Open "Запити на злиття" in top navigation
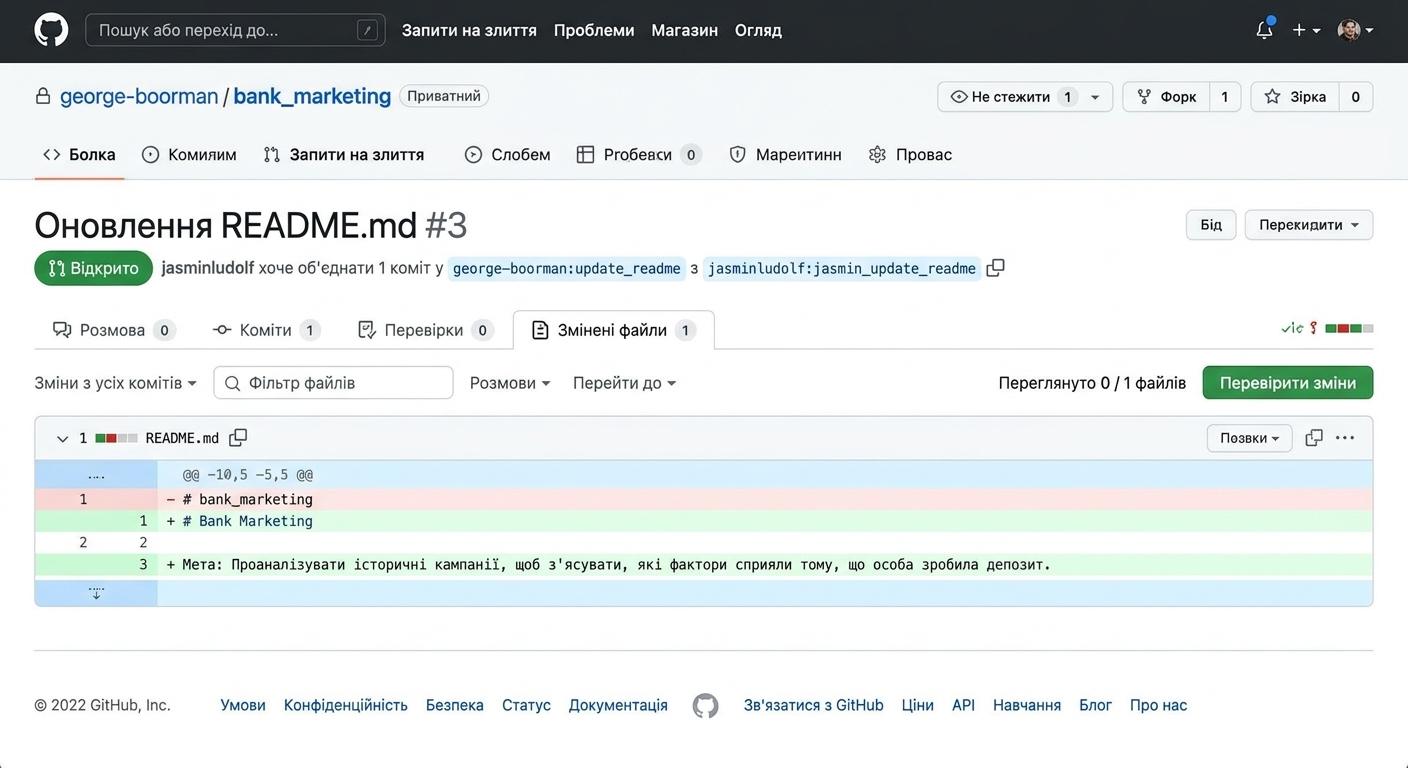The image size is (1408, 768). click(469, 30)
